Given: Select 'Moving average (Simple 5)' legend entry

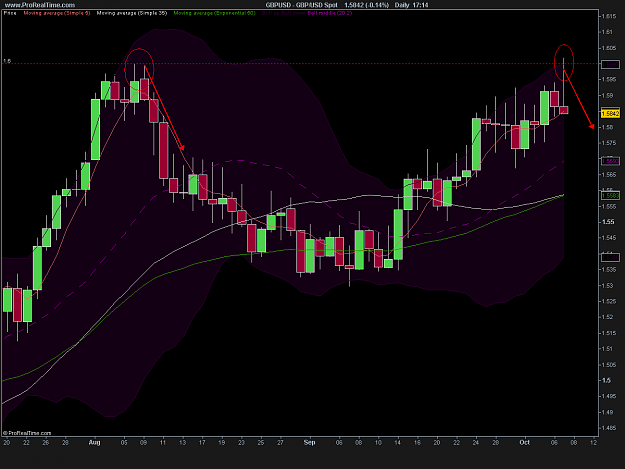Looking at the screenshot, I should (57, 13).
